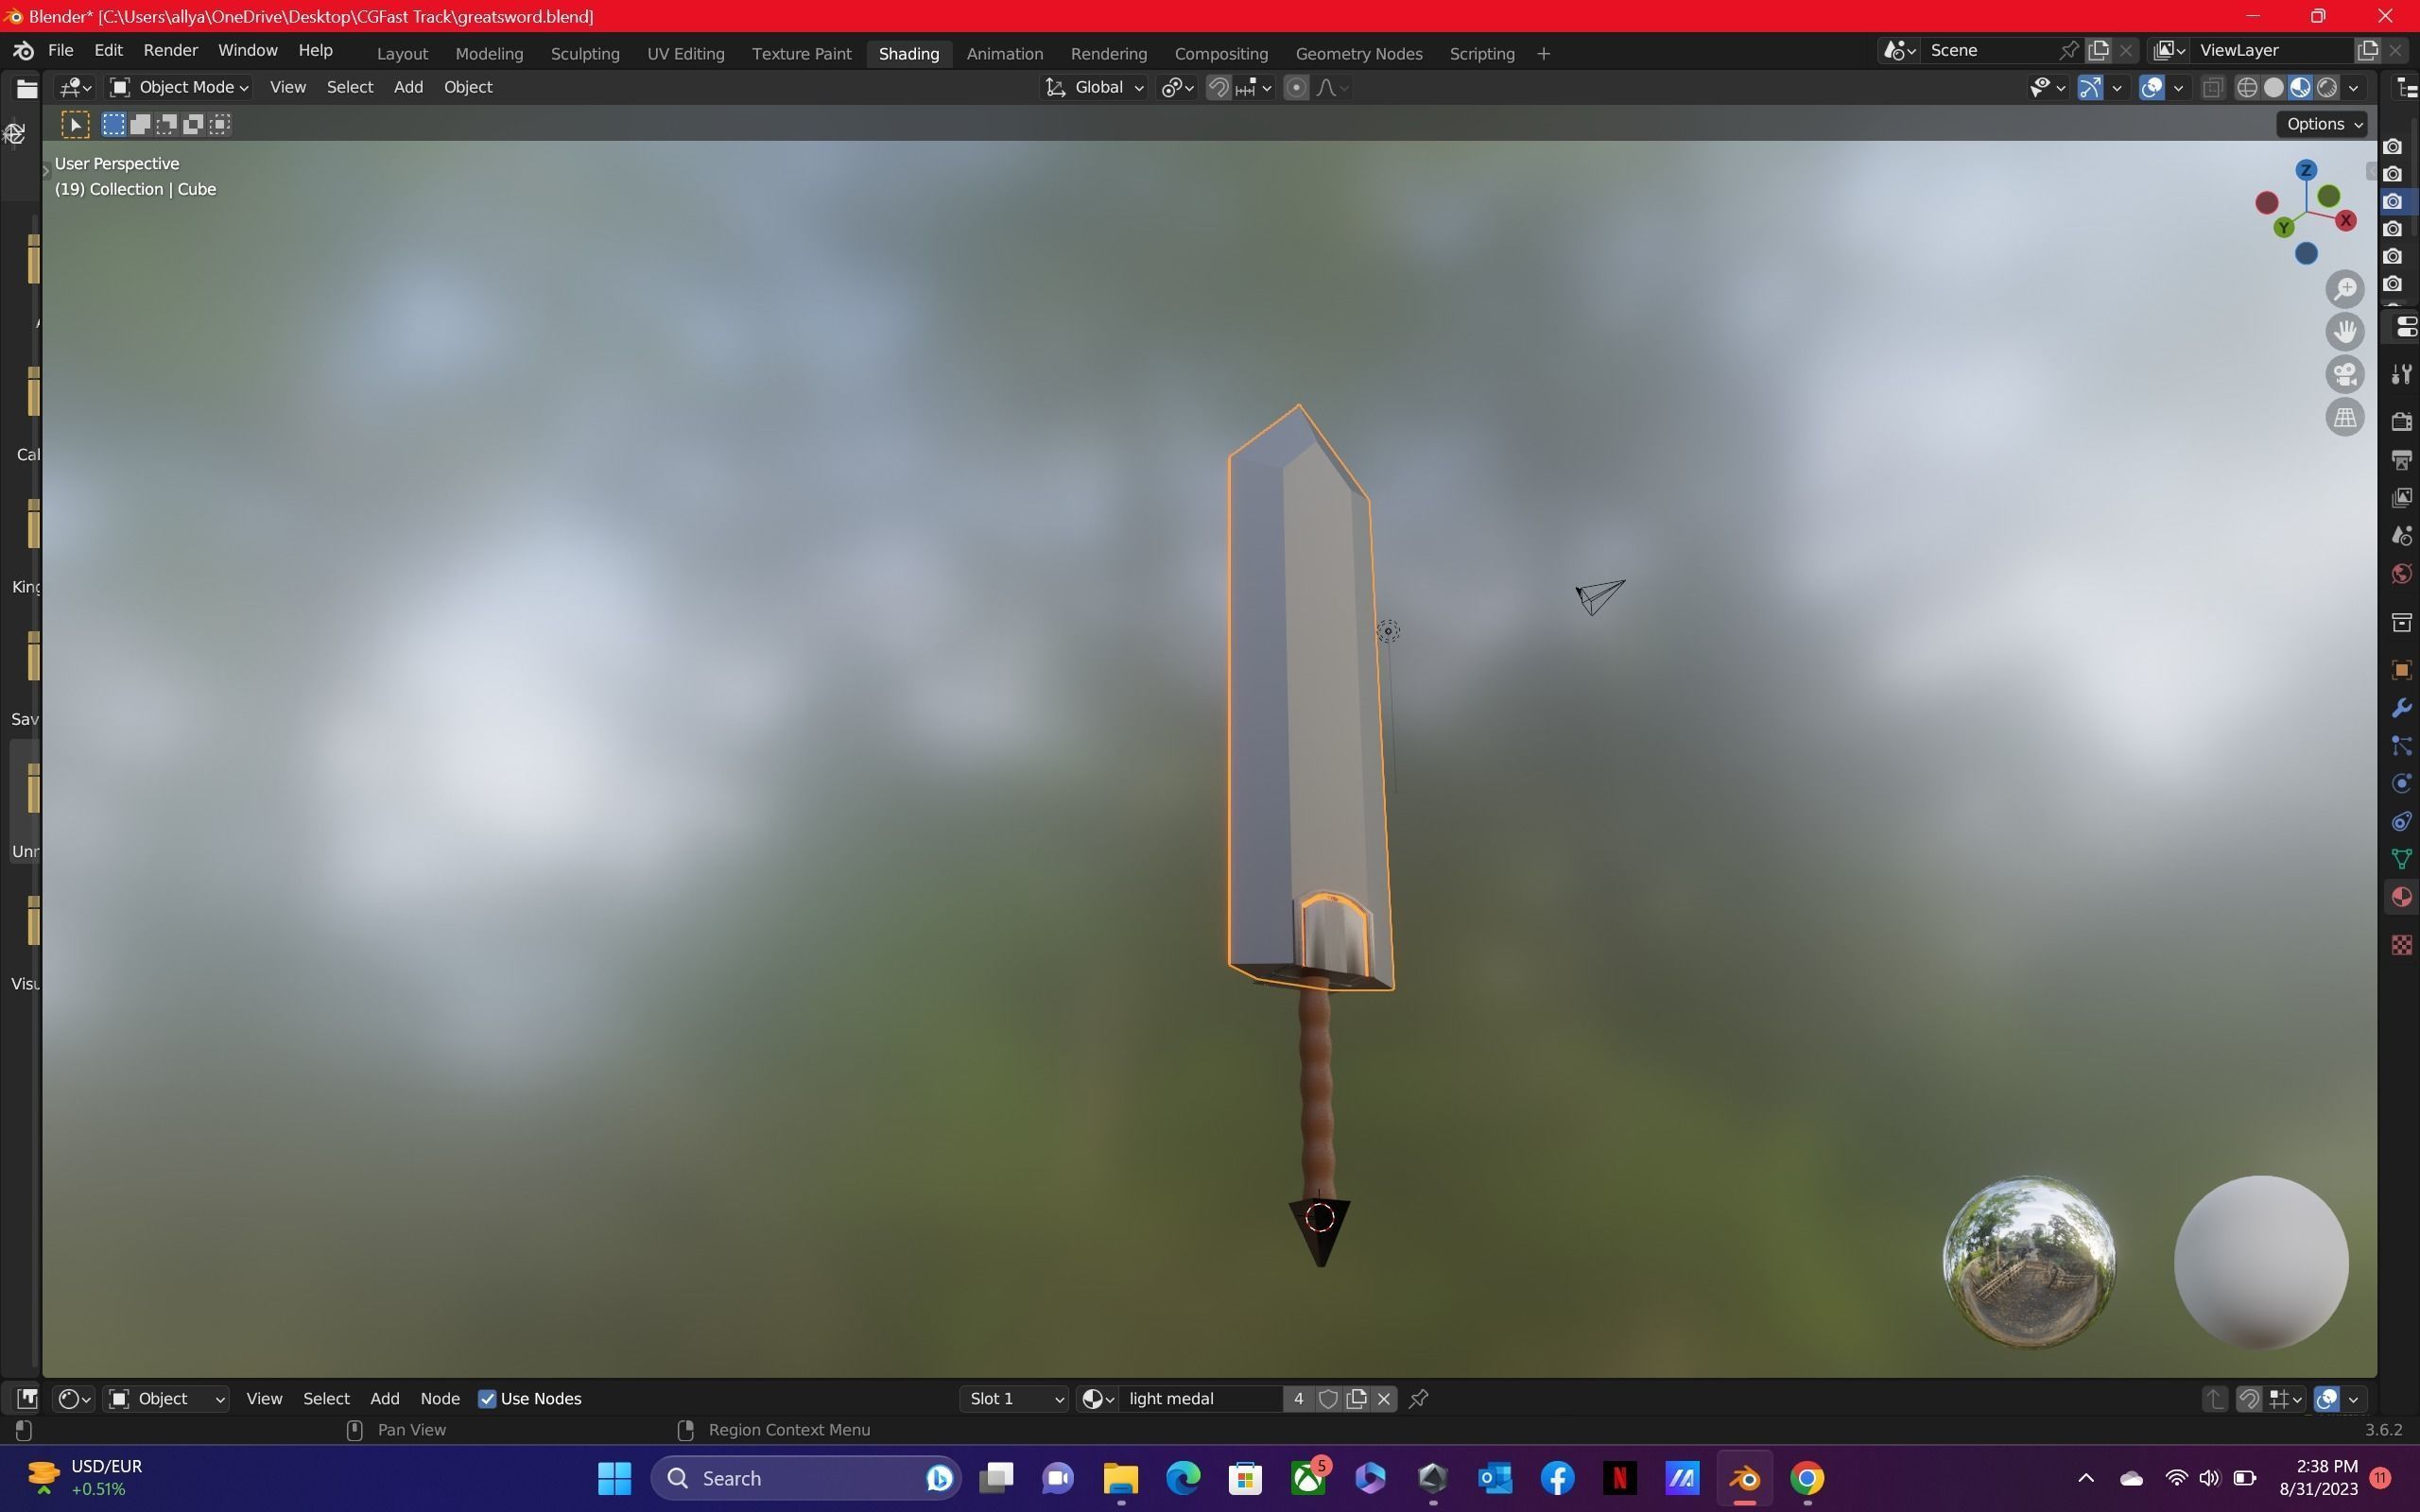Click the zoom in/out viewport gizmo
Viewport: 2420px width, 1512px height.
coord(2345,289)
